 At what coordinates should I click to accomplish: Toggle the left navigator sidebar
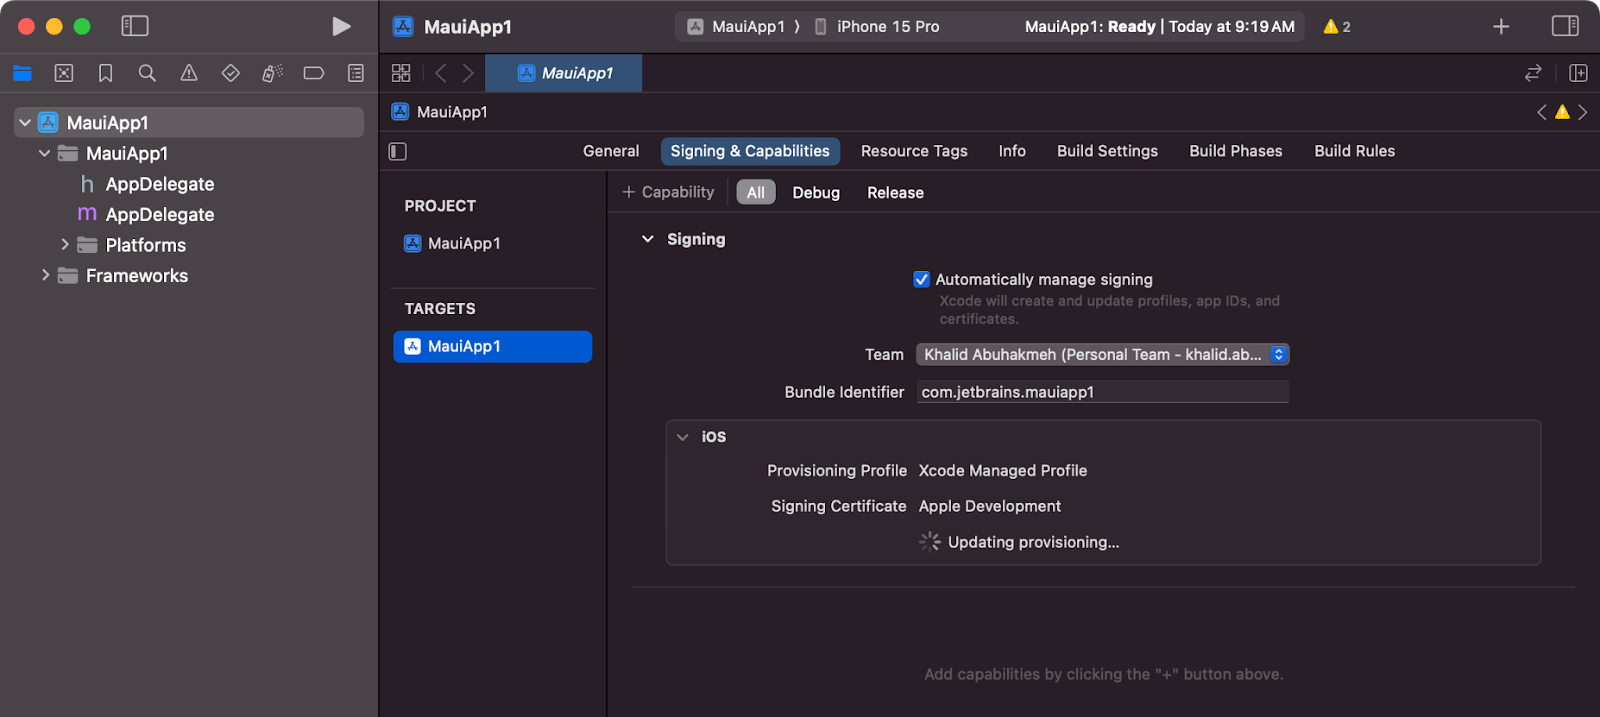point(135,27)
